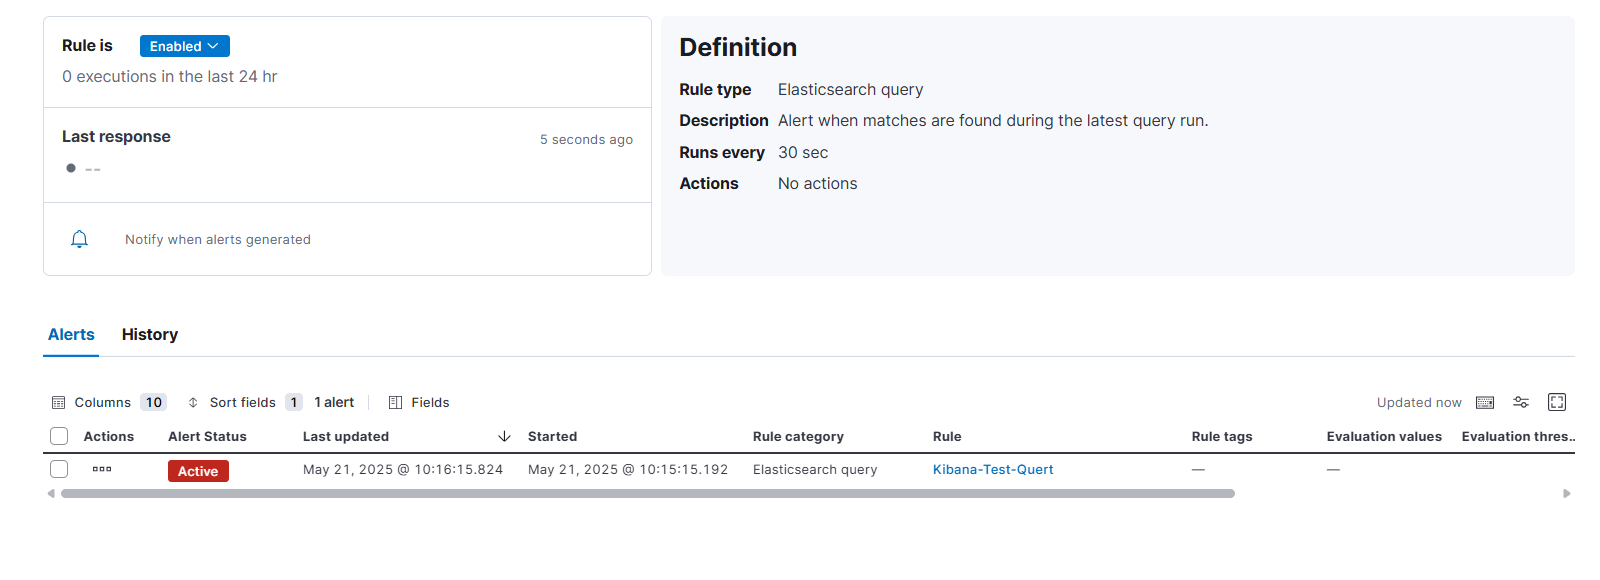Check the Active alert row checkbox
The image size is (1600, 580).
pyautogui.click(x=59, y=469)
